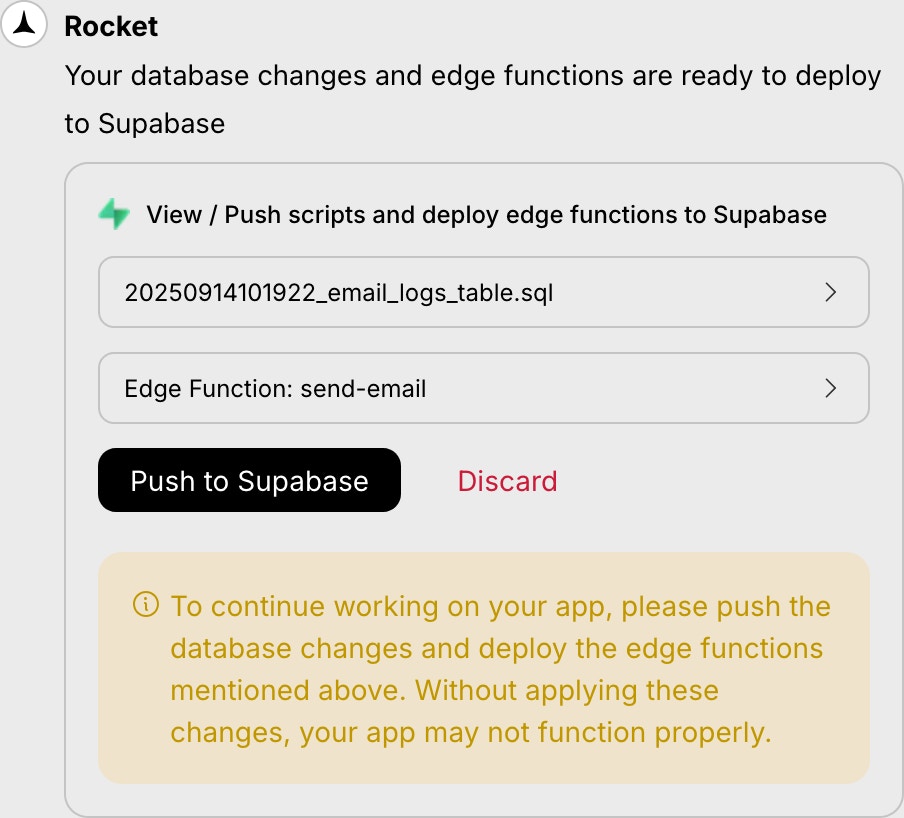The image size is (904, 818).
Task: Select the circled arrowhead icon beside Rocket heading
Action: click(x=25, y=24)
